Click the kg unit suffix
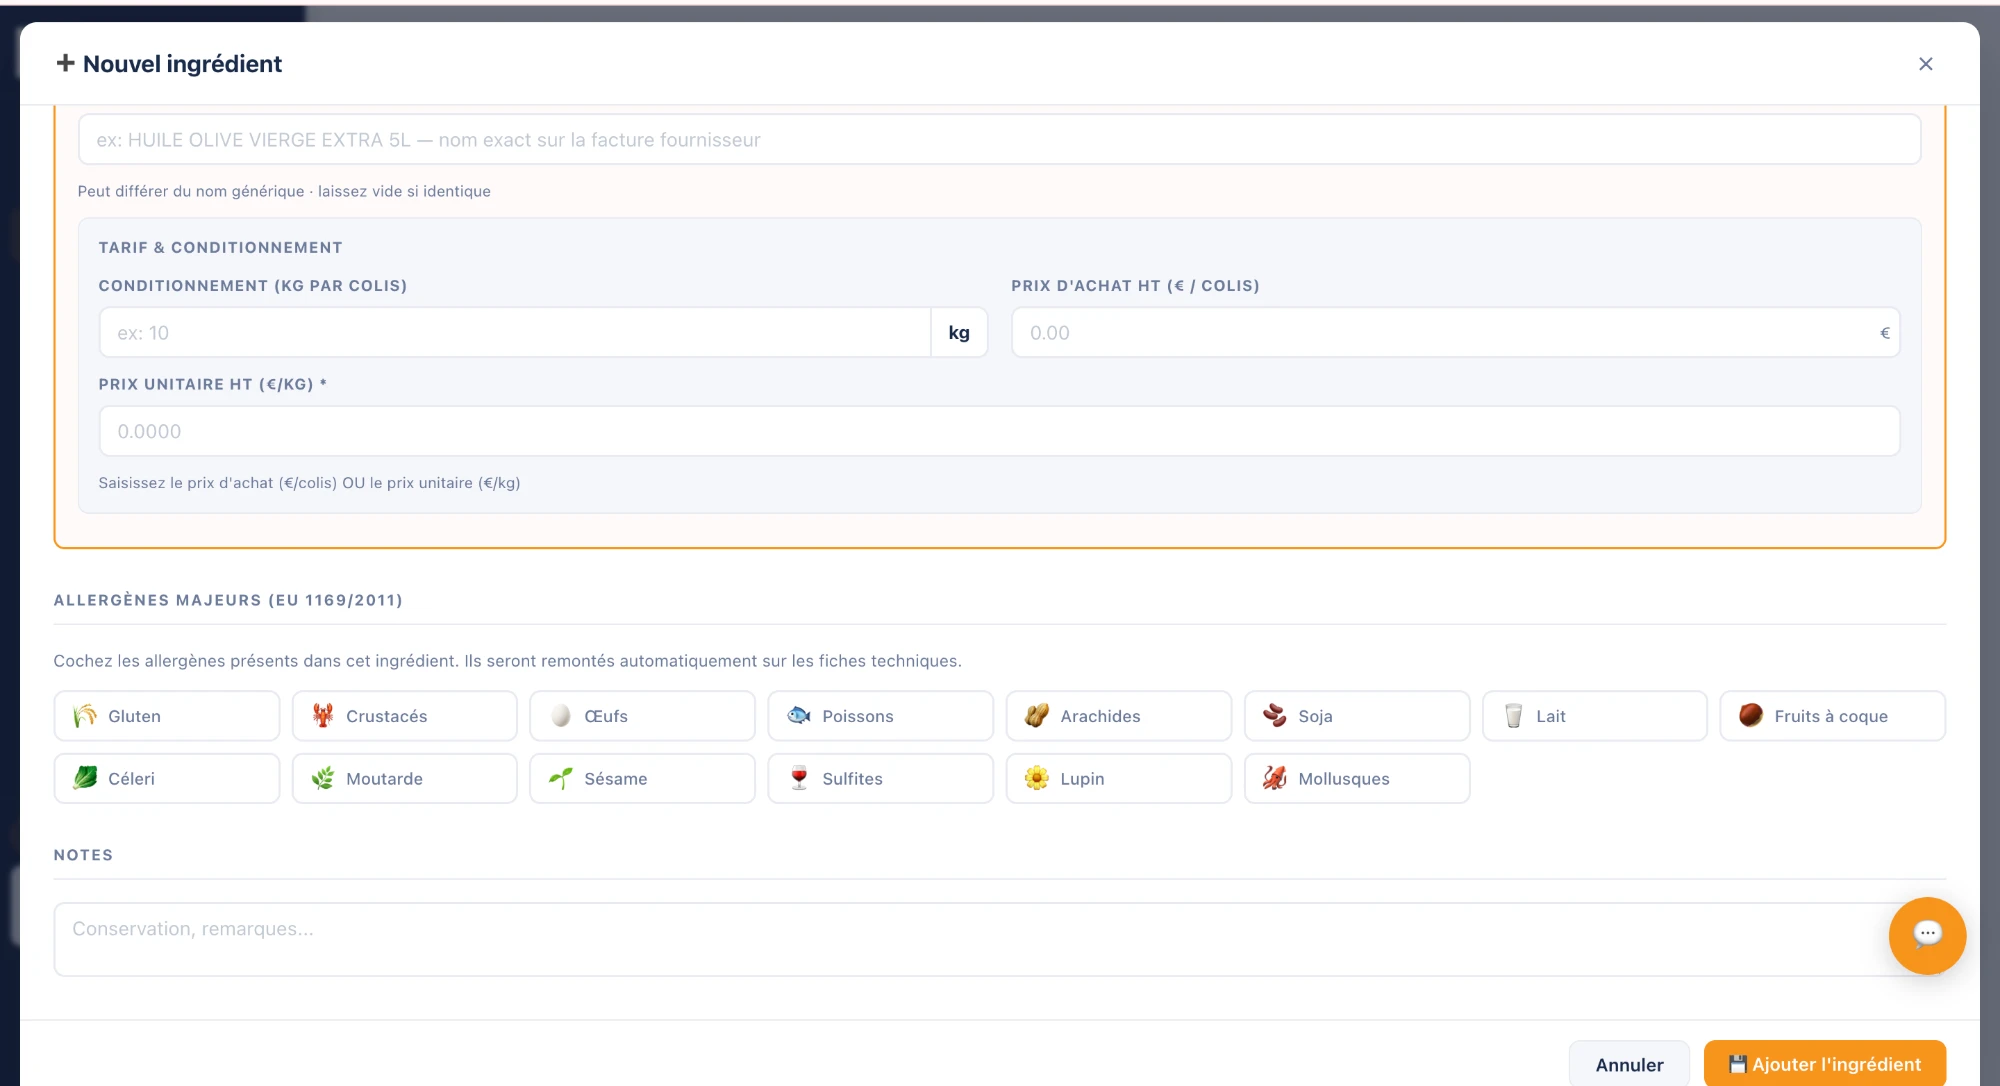 (x=959, y=333)
